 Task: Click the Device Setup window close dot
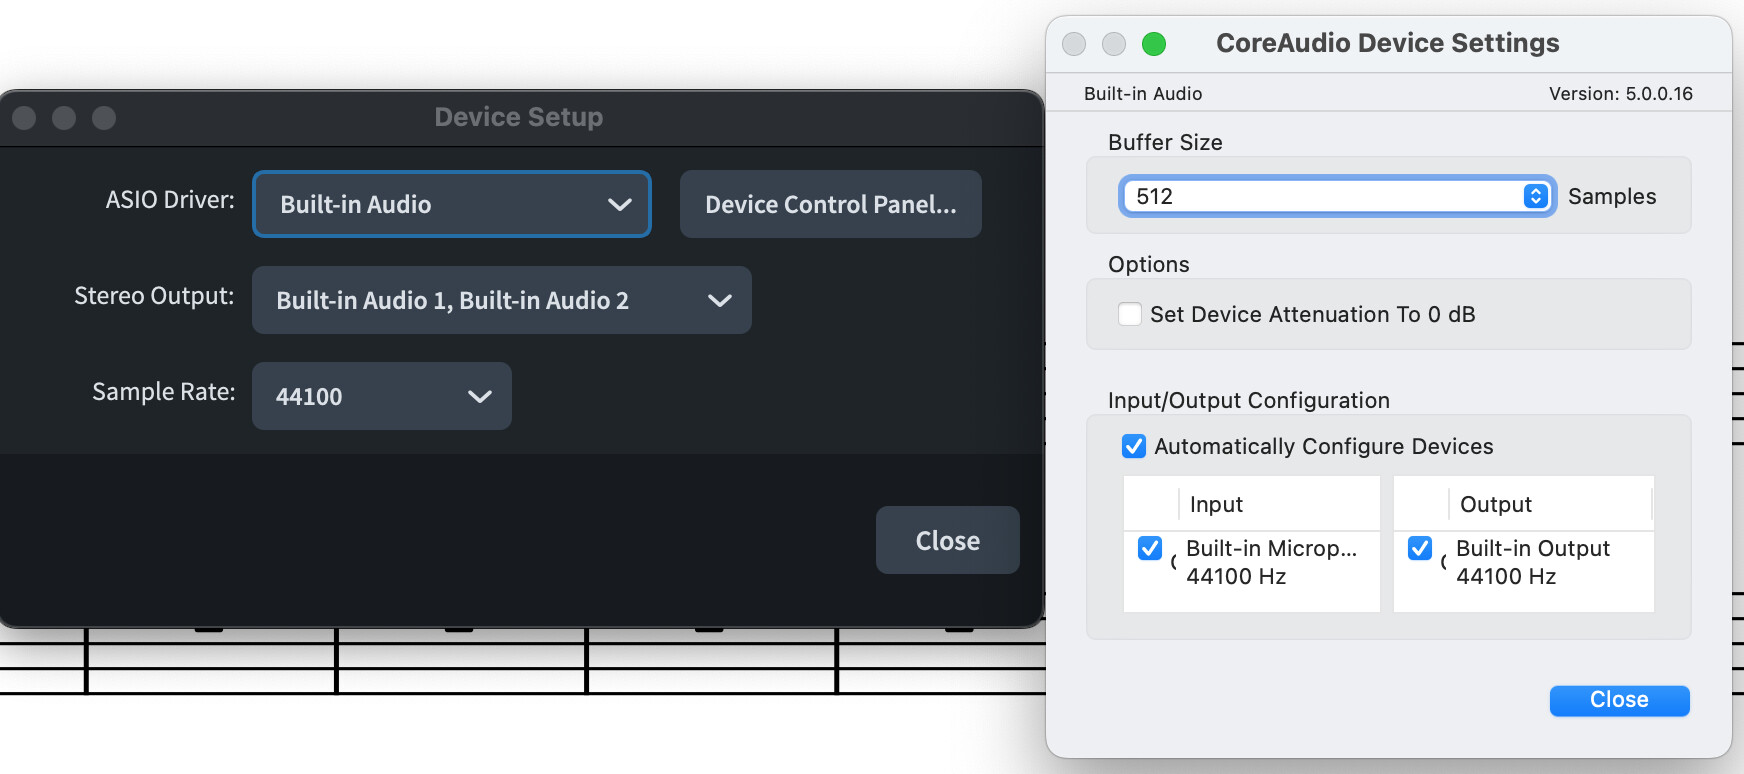click(x=24, y=118)
